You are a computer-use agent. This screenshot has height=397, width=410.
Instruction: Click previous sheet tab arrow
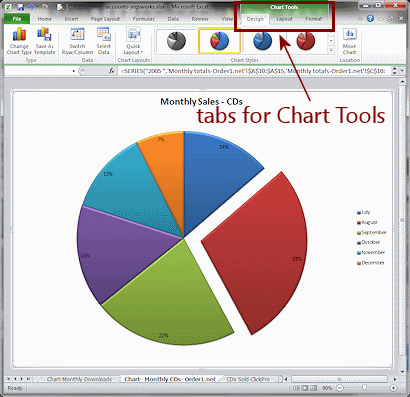15,379
